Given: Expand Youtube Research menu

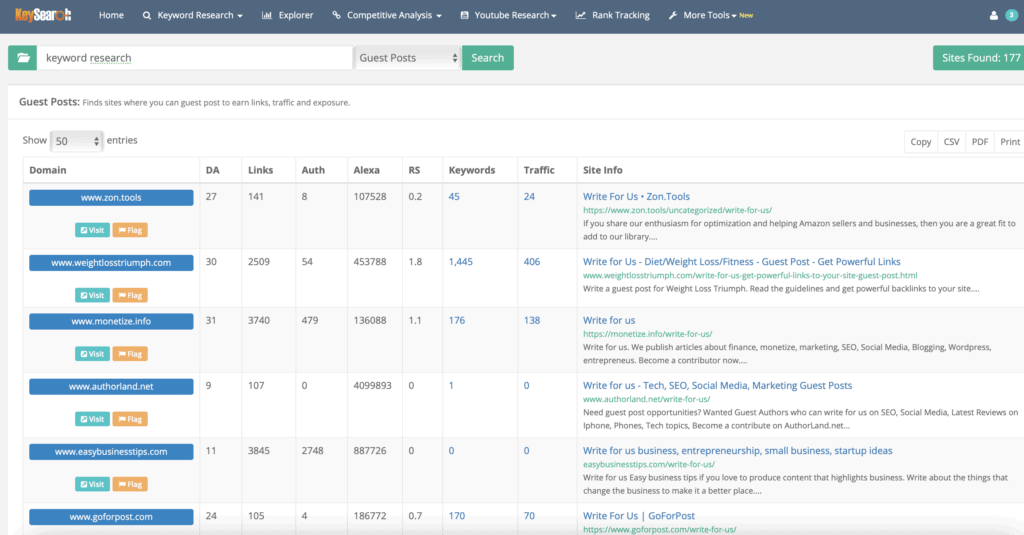Looking at the screenshot, I should 509,15.
